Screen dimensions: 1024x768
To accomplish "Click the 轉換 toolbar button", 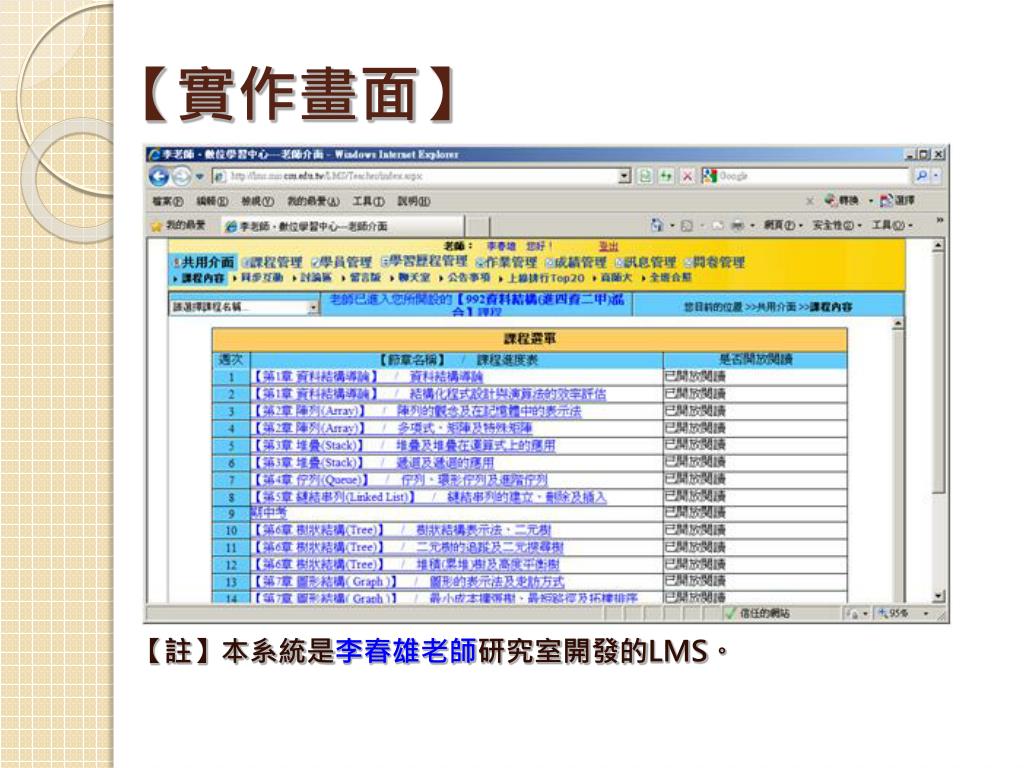I will pyautogui.click(x=842, y=200).
